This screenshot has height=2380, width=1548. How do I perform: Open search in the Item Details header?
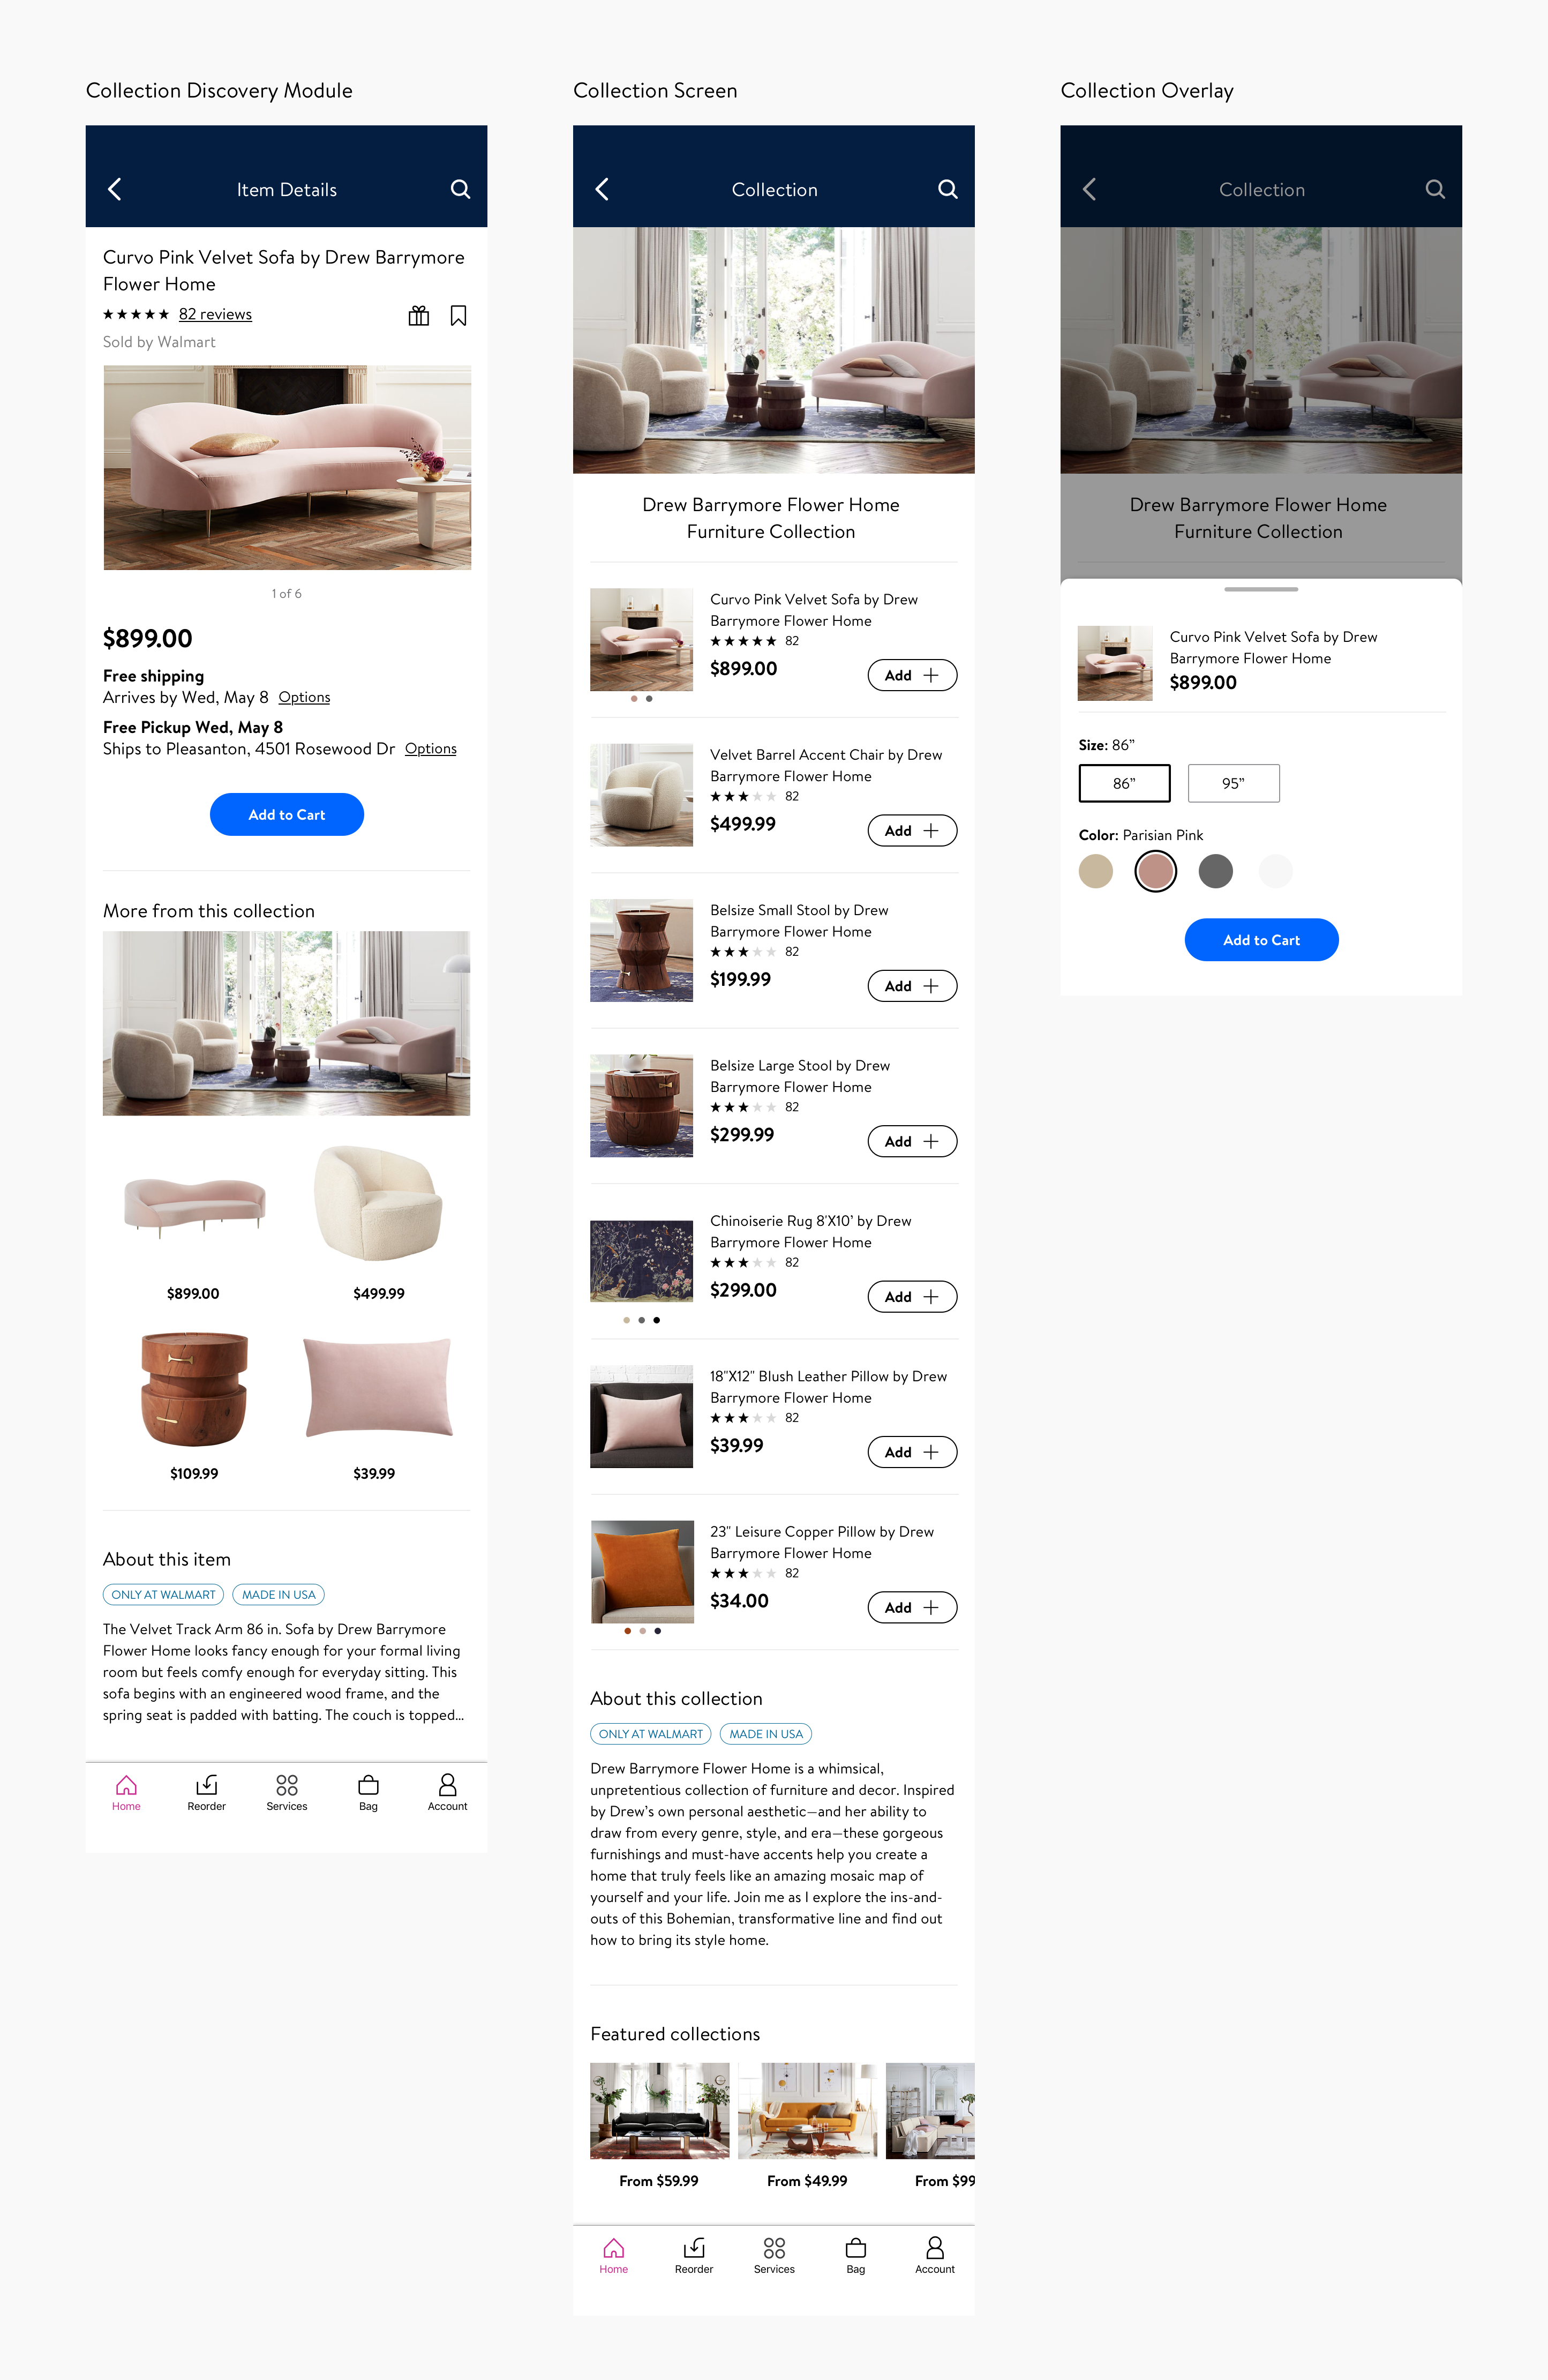point(460,189)
